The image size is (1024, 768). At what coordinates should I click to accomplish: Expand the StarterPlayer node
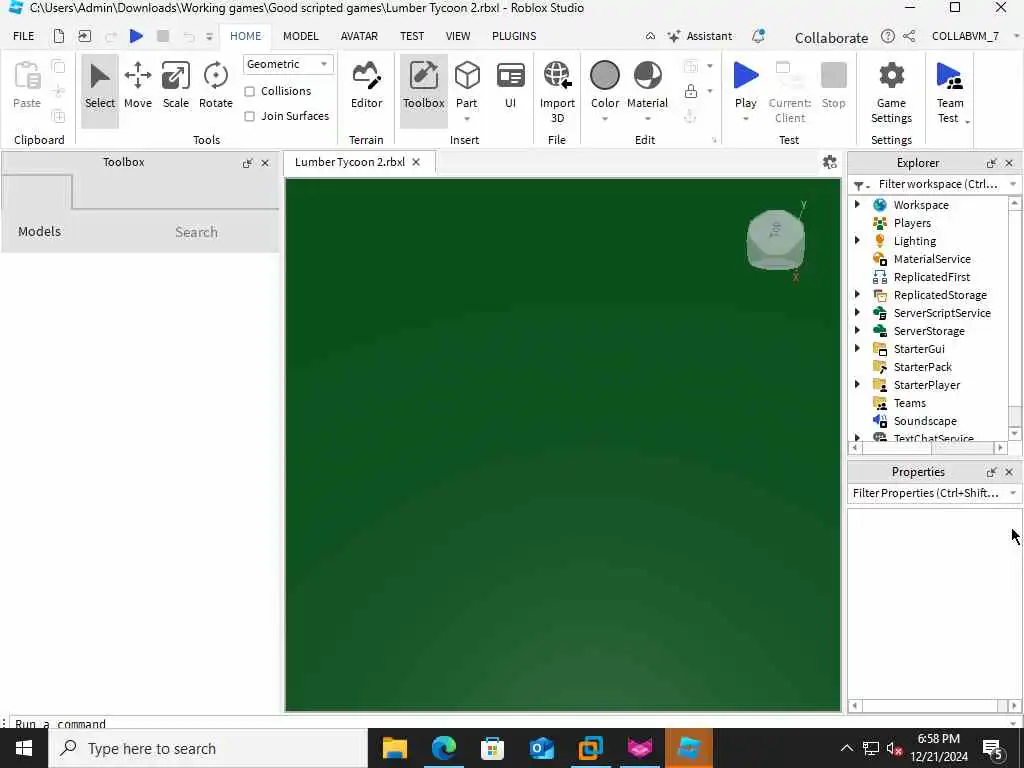(857, 384)
